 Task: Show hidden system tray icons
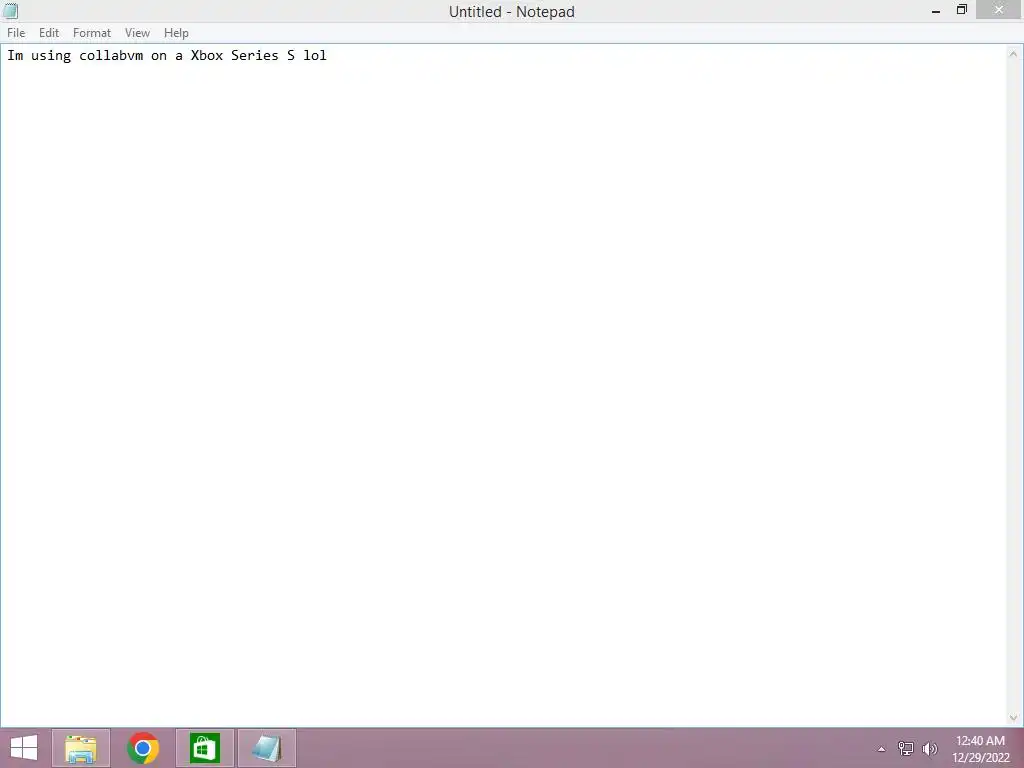pos(881,749)
